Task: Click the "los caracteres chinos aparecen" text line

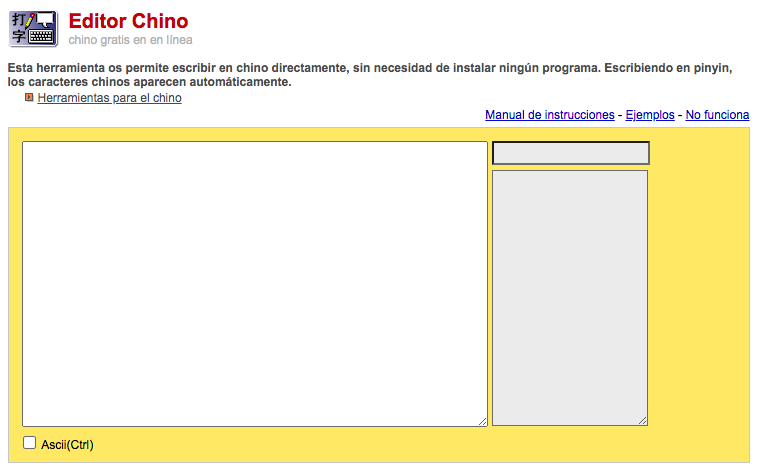Action: (149, 81)
